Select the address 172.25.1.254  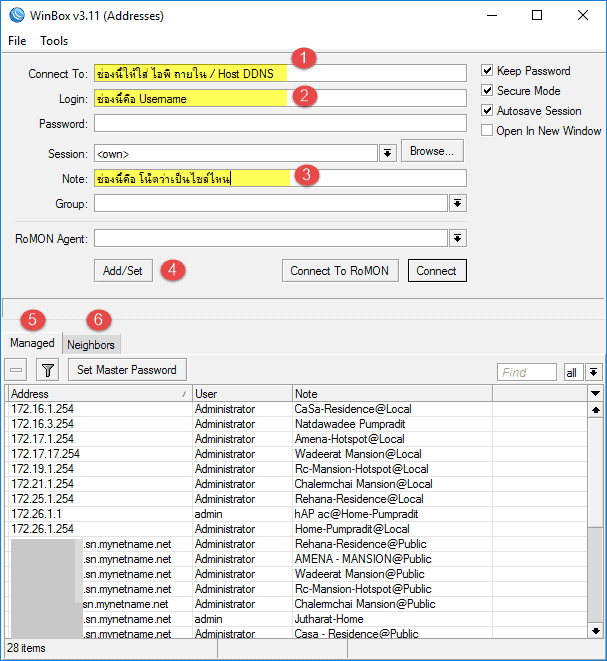[x=43, y=499]
